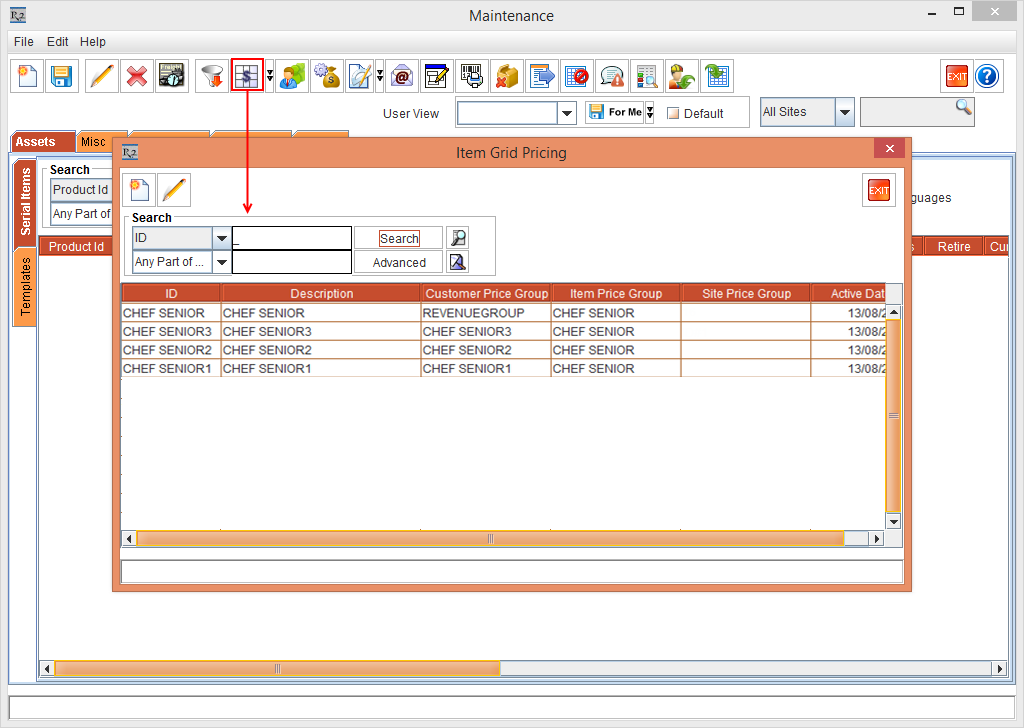Click the Item Grid Pricing toolbar icon
This screenshot has height=728, width=1024.
[246, 76]
